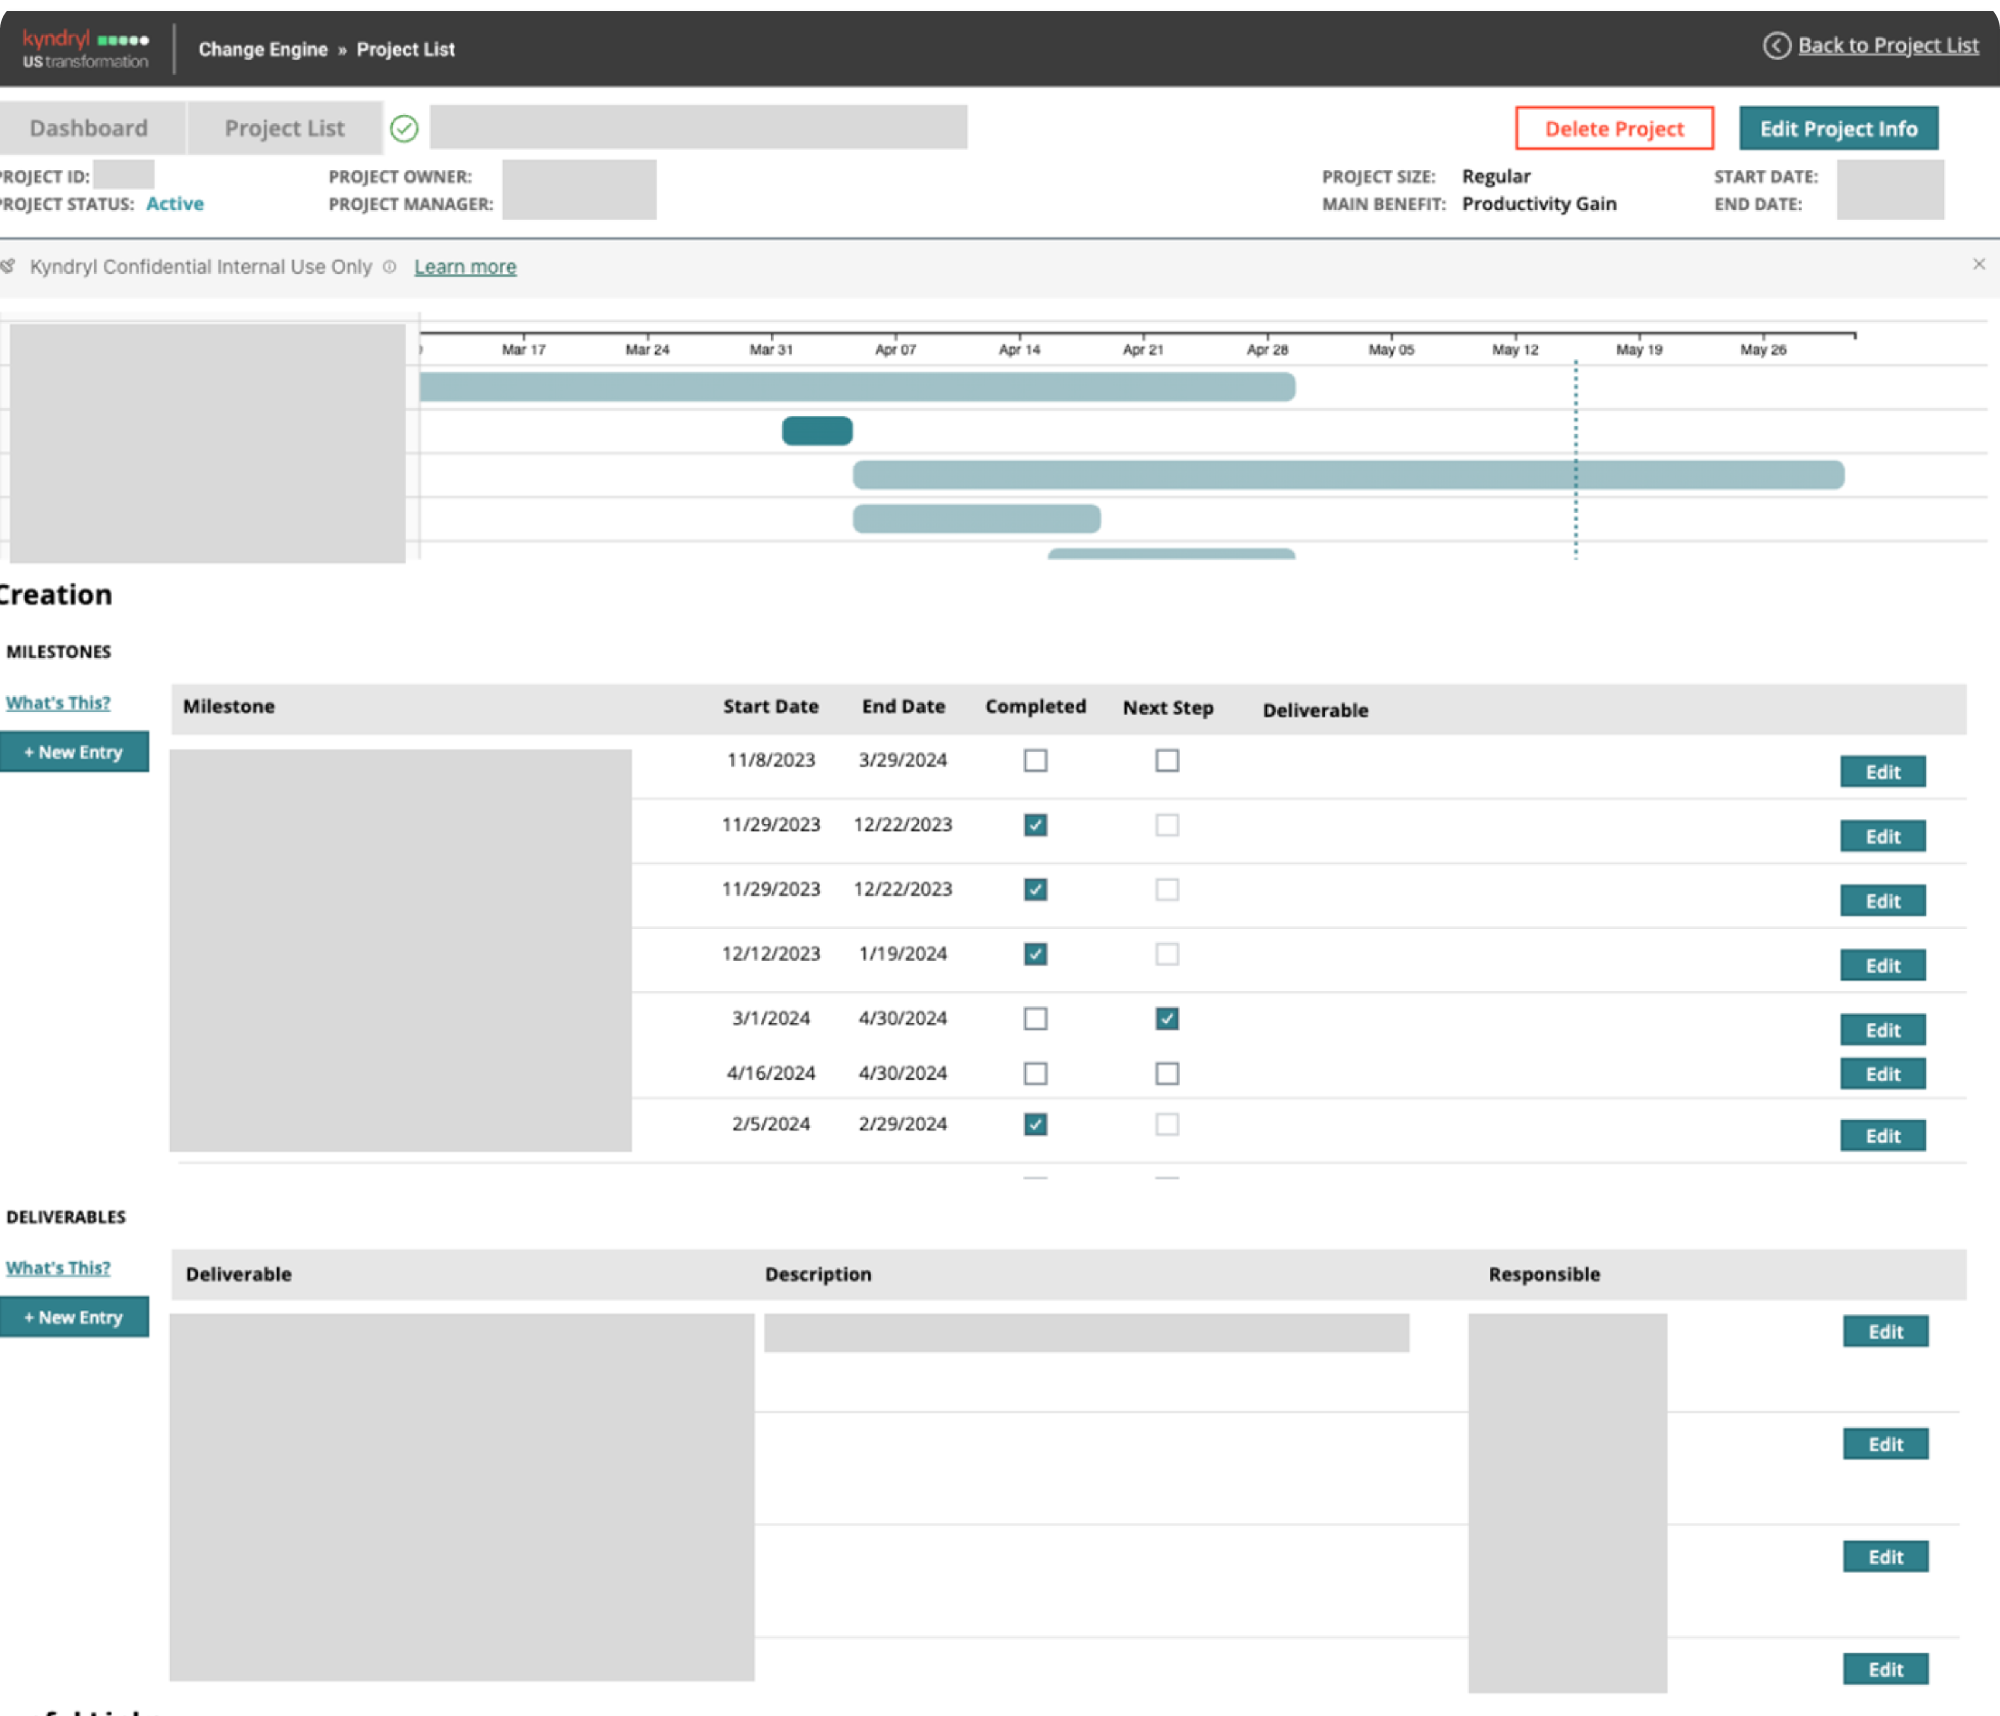Add a new milestone with New Entry
Image resolution: width=2000 pixels, height=1716 pixels.
pyautogui.click(x=75, y=751)
